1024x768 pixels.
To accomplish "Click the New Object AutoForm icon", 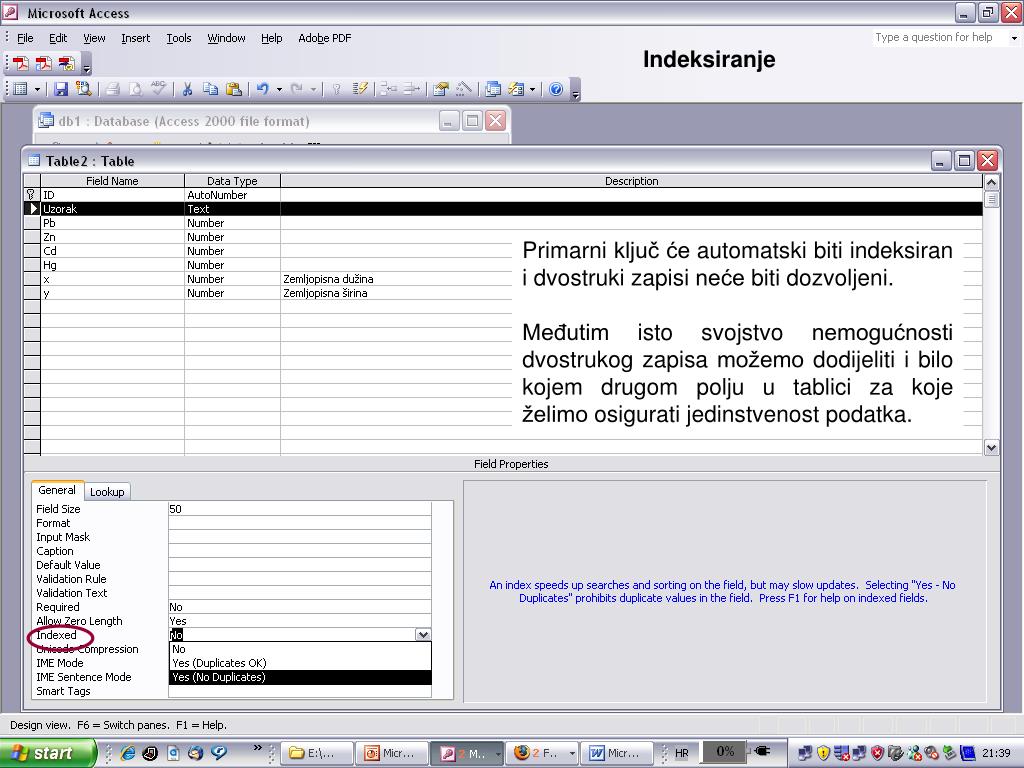I will [516, 89].
